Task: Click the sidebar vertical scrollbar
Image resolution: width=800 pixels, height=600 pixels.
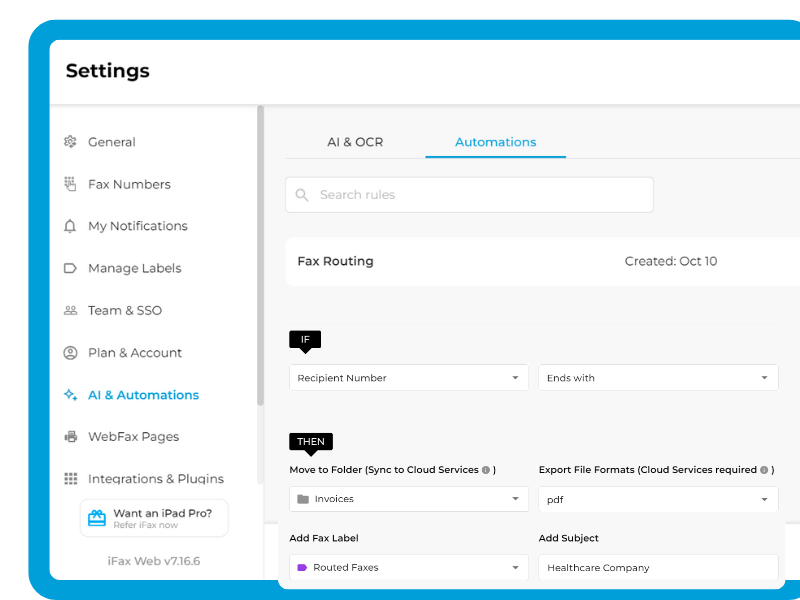Action: click(x=260, y=255)
